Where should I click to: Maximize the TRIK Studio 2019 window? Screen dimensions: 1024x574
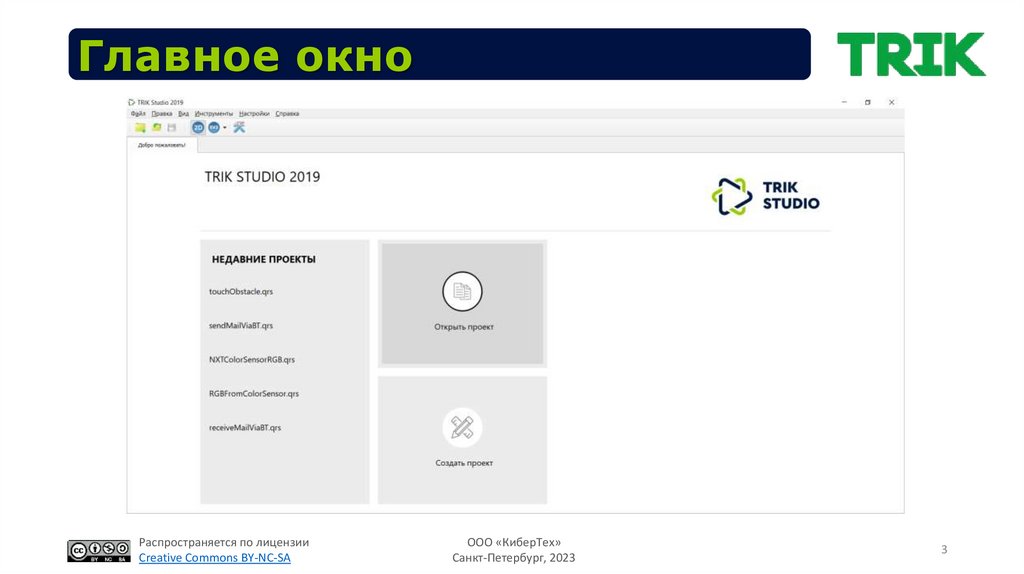coord(868,103)
